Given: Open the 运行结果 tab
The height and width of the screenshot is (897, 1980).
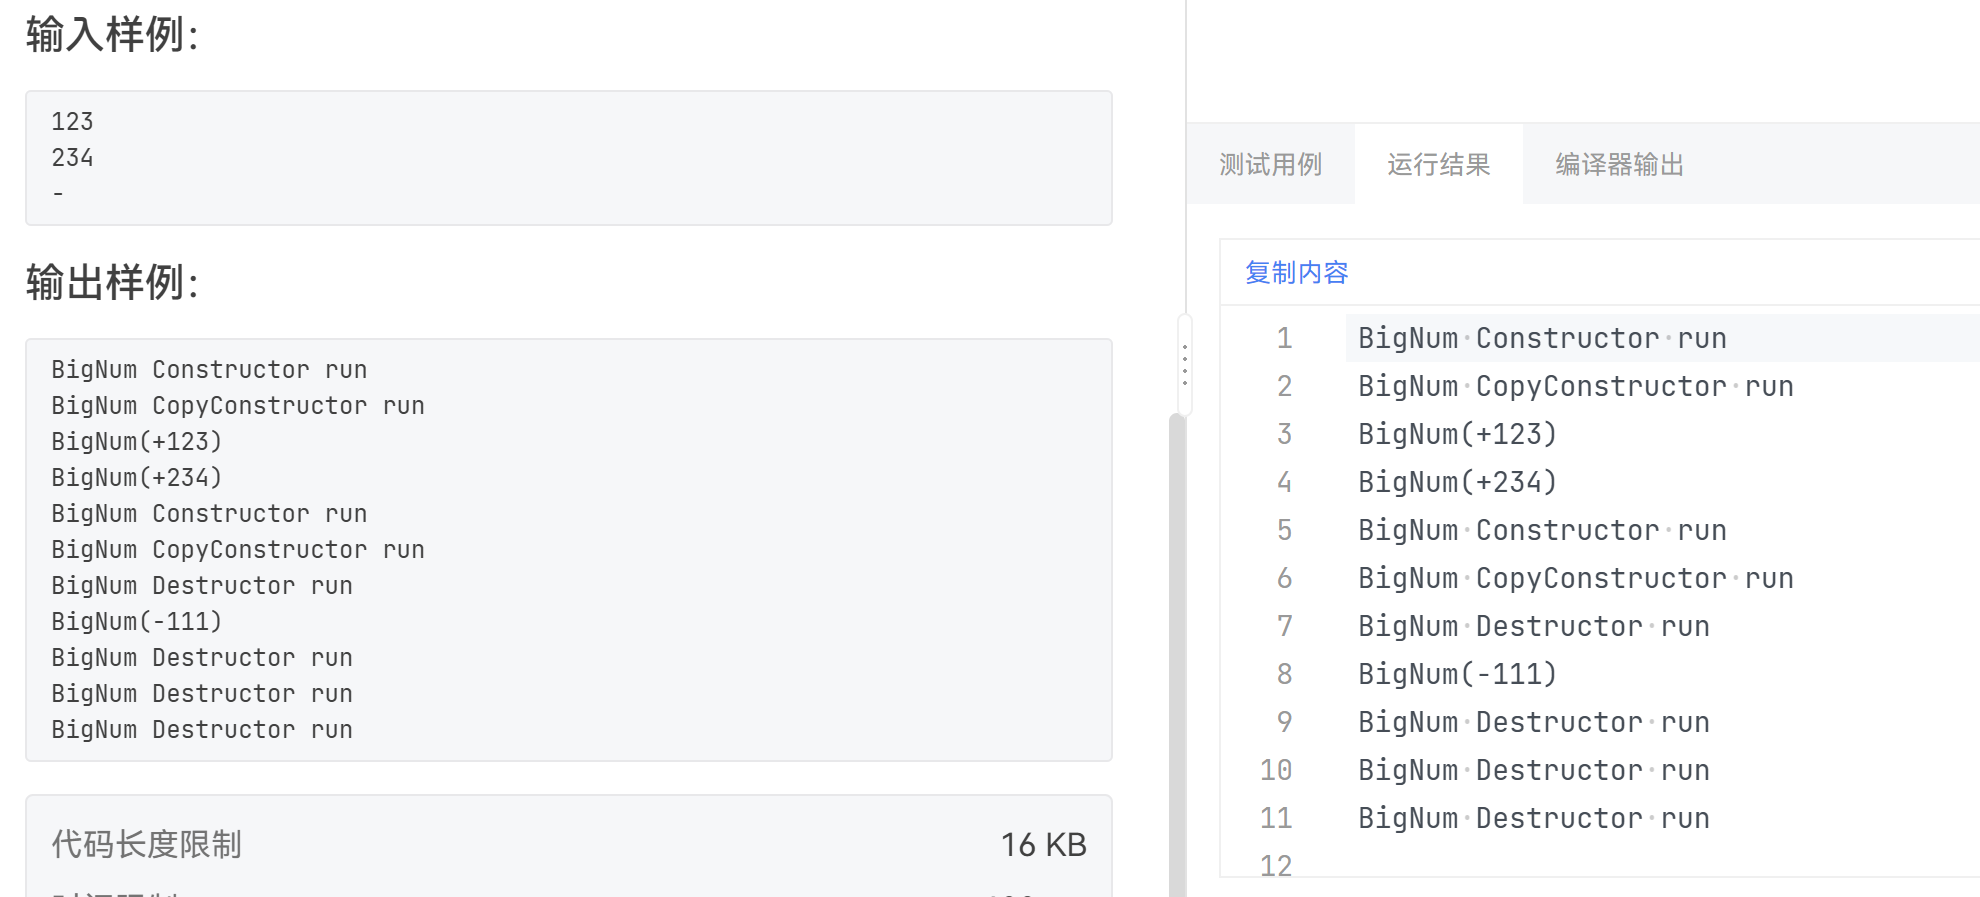Looking at the screenshot, I should click(x=1438, y=164).
